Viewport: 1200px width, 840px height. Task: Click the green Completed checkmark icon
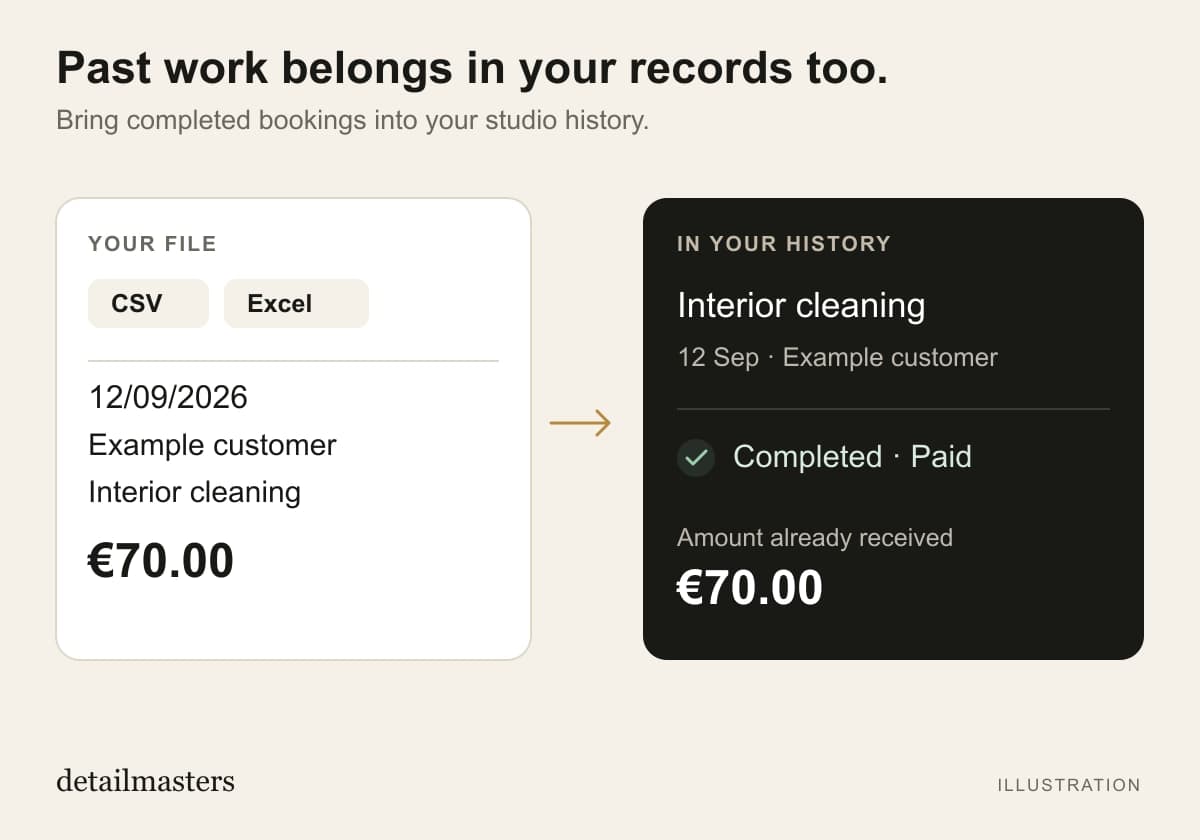[696, 458]
